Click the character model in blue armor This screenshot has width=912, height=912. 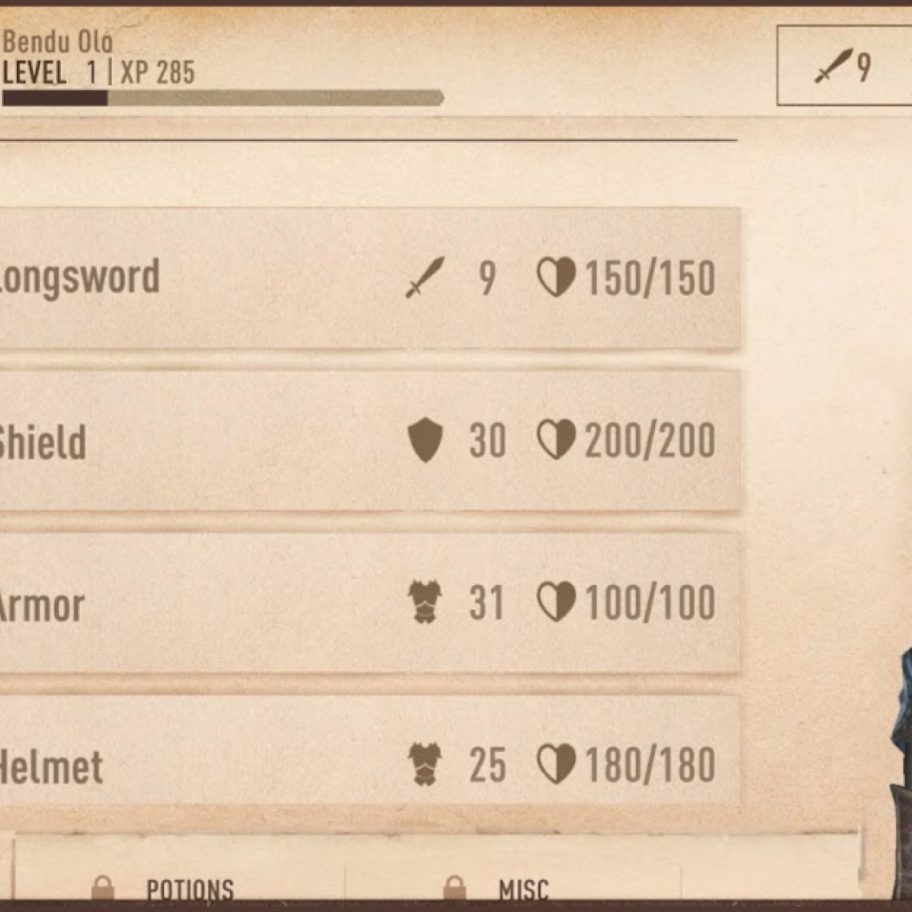pyautogui.click(x=900, y=774)
